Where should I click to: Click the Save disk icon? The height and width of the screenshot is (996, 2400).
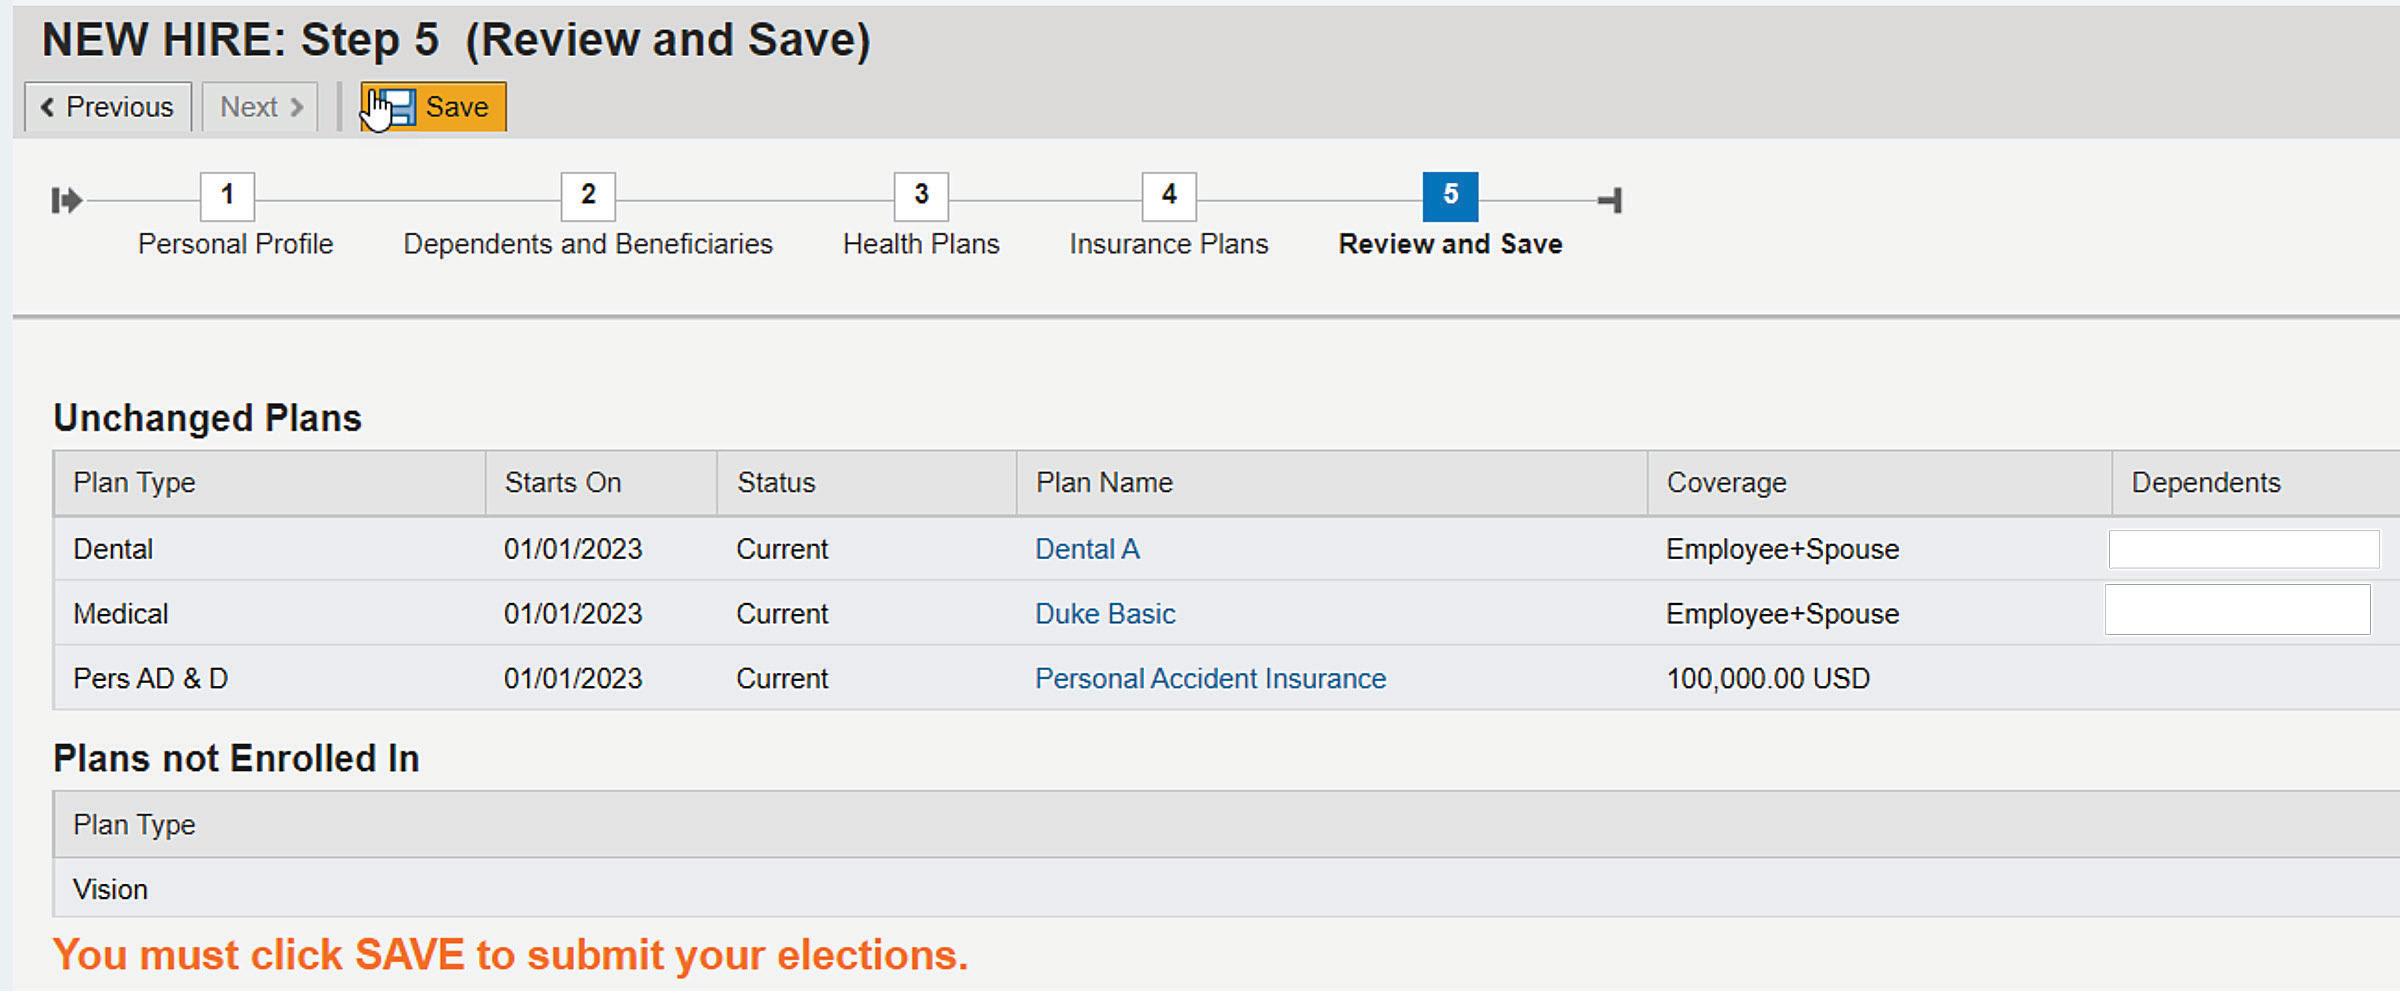pyautogui.click(x=398, y=106)
